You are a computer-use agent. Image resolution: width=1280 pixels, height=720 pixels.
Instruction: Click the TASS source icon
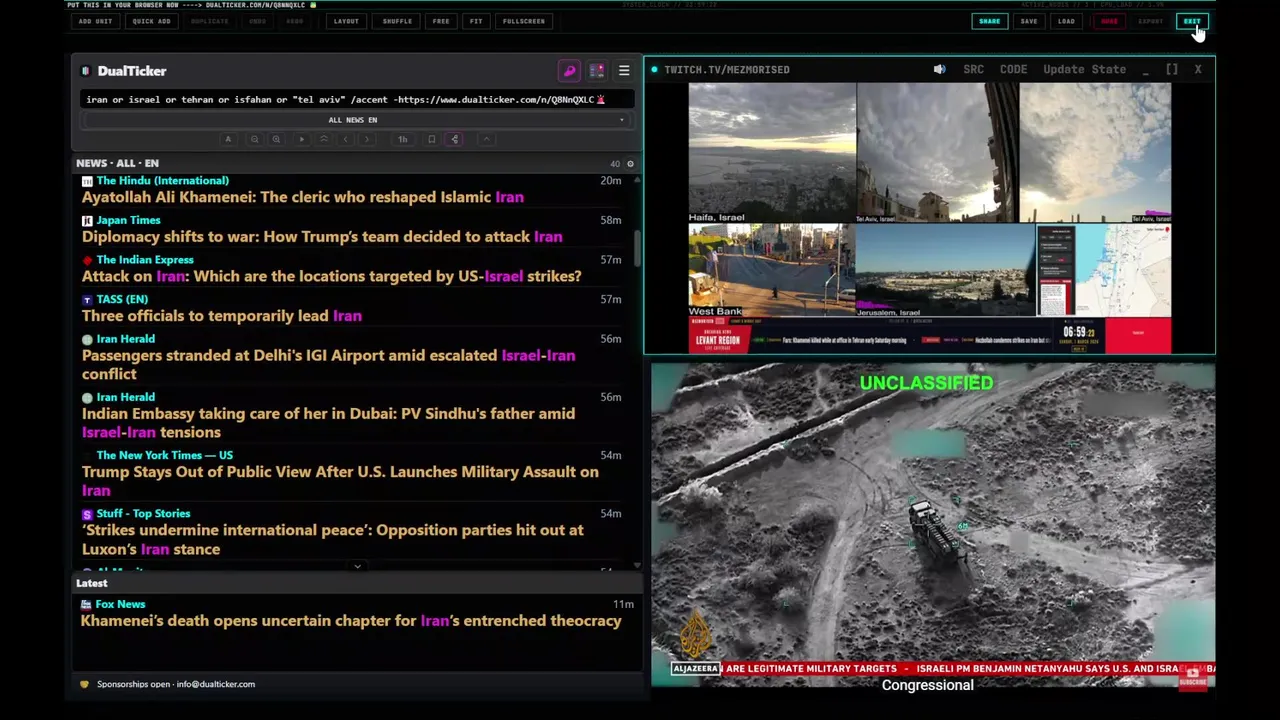tap(87, 299)
